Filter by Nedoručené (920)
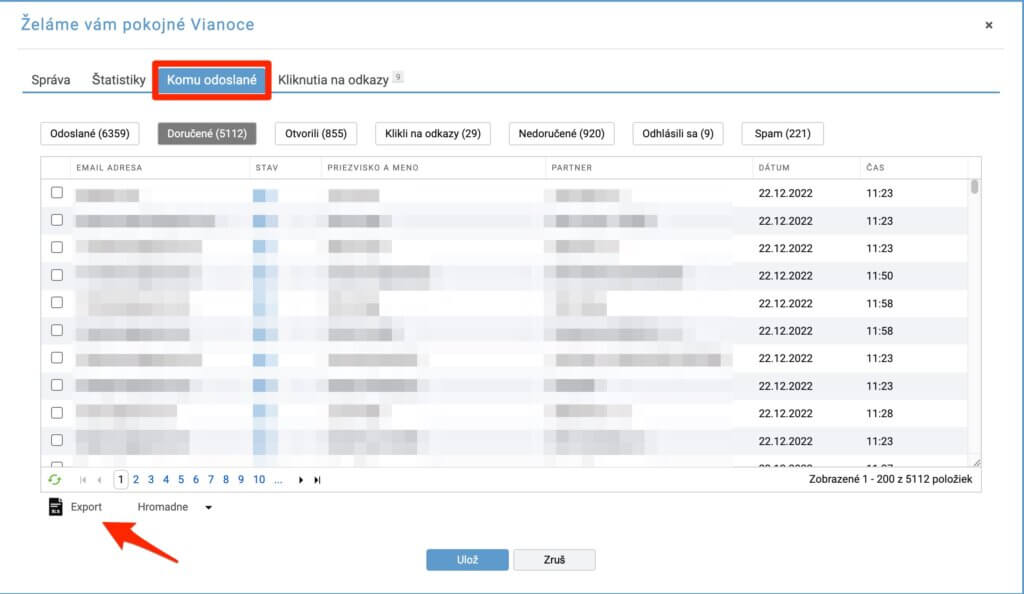This screenshot has width=1024, height=594. (562, 133)
